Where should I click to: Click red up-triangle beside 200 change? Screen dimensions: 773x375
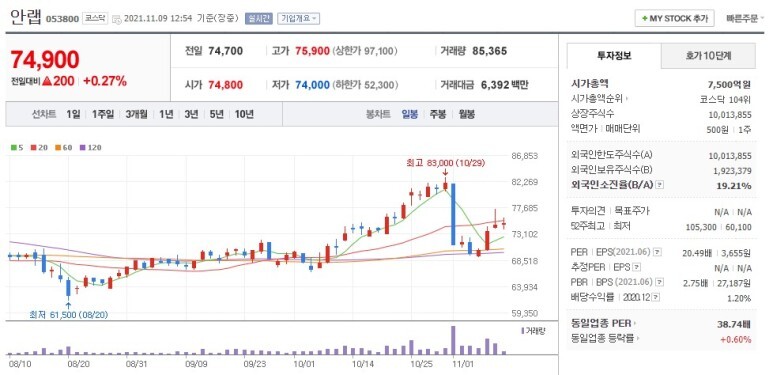47,81
